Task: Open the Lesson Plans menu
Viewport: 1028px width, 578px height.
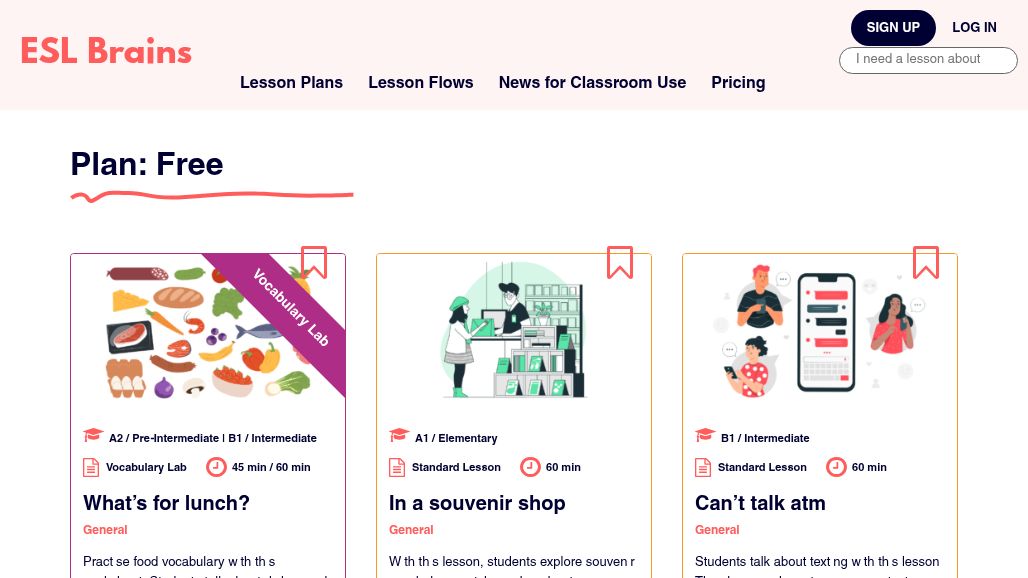Action: point(291,83)
